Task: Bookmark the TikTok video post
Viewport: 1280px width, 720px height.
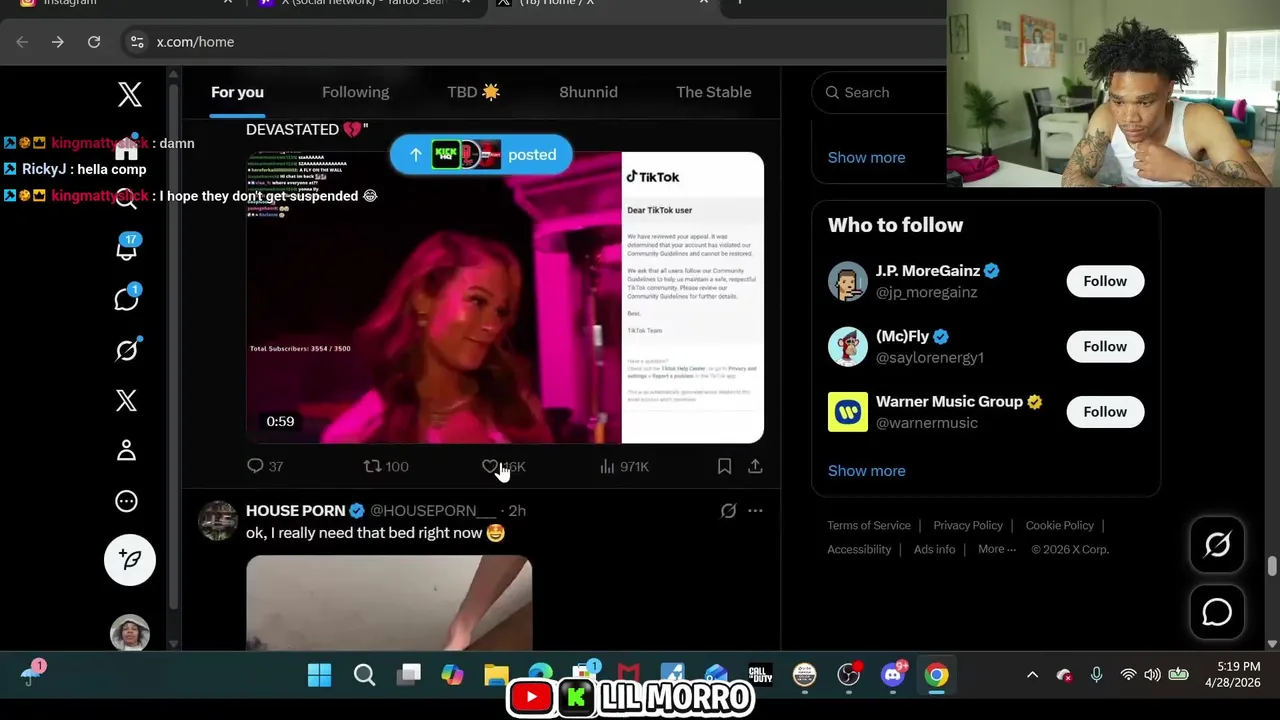Action: pos(724,466)
